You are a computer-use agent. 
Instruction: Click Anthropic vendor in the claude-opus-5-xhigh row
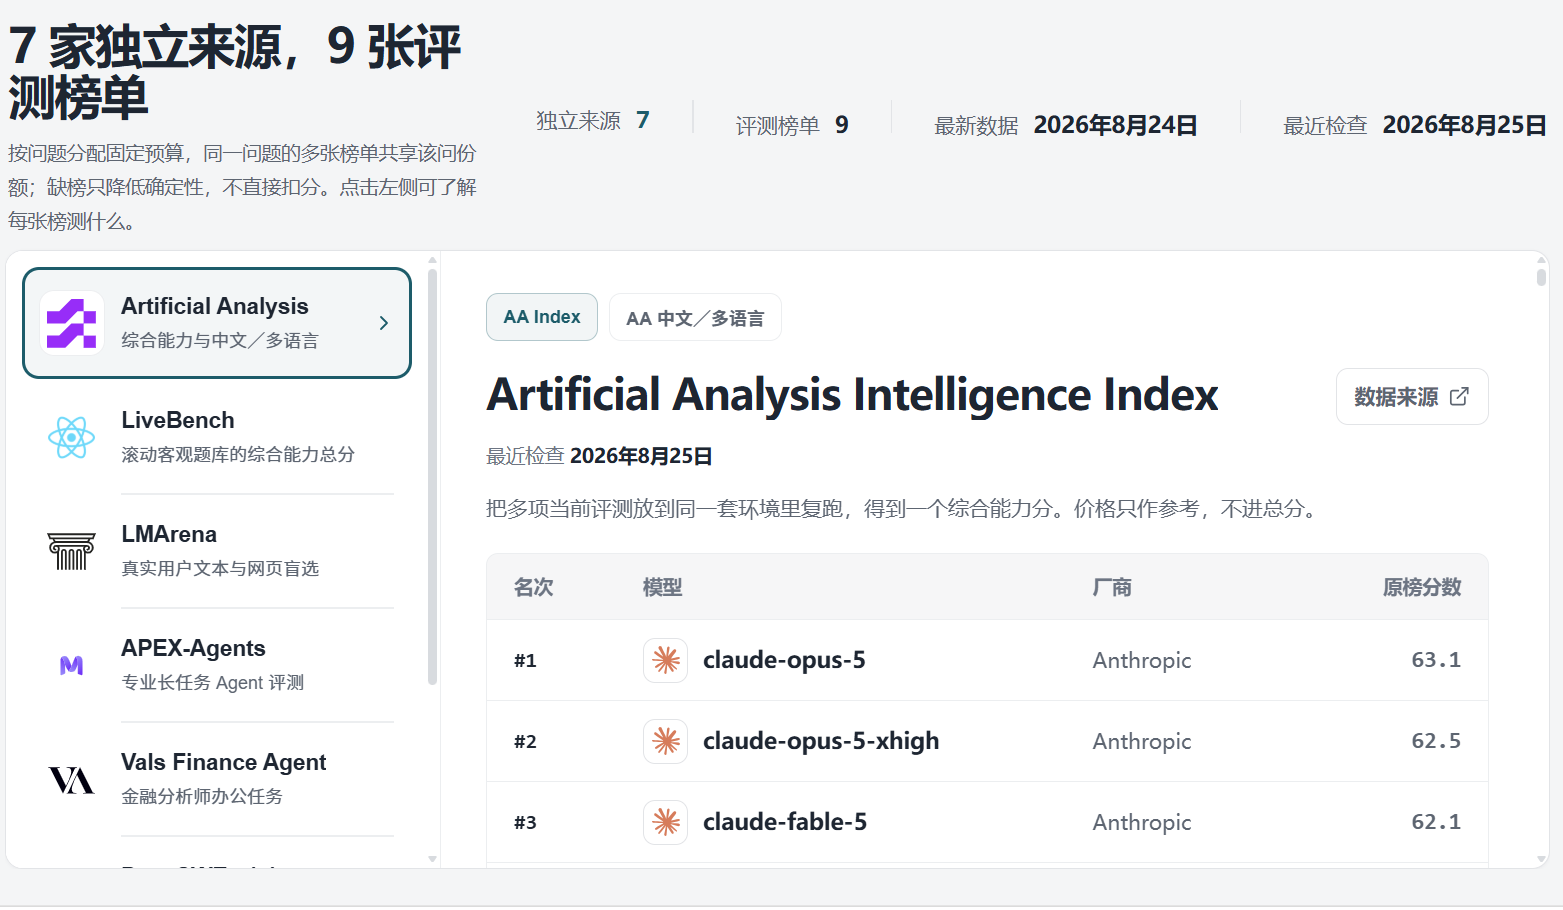click(x=1142, y=741)
